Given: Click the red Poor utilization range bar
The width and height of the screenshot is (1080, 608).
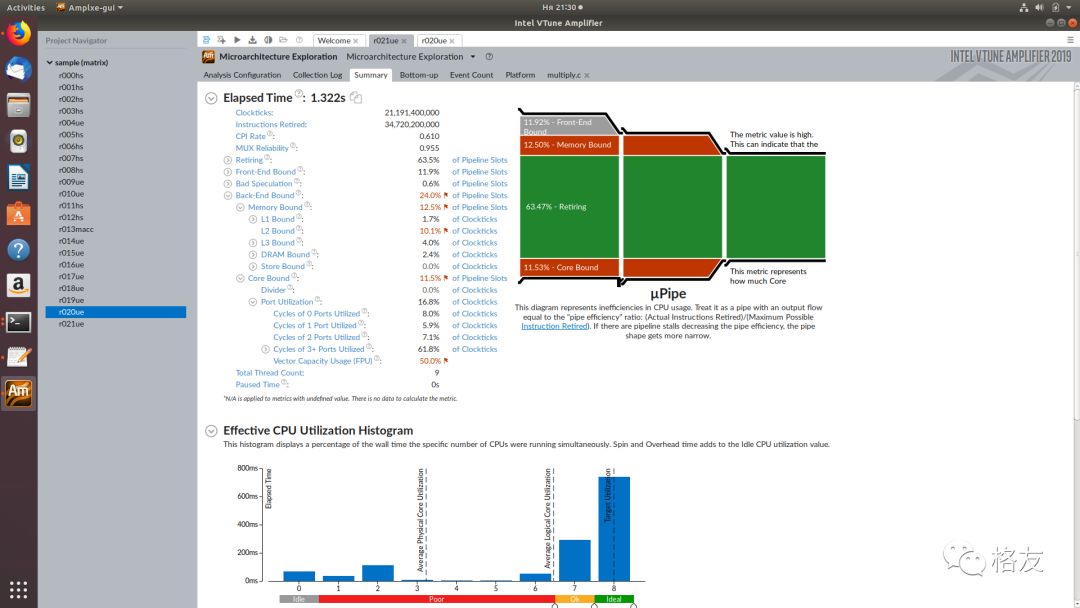Looking at the screenshot, I should pyautogui.click(x=437, y=599).
